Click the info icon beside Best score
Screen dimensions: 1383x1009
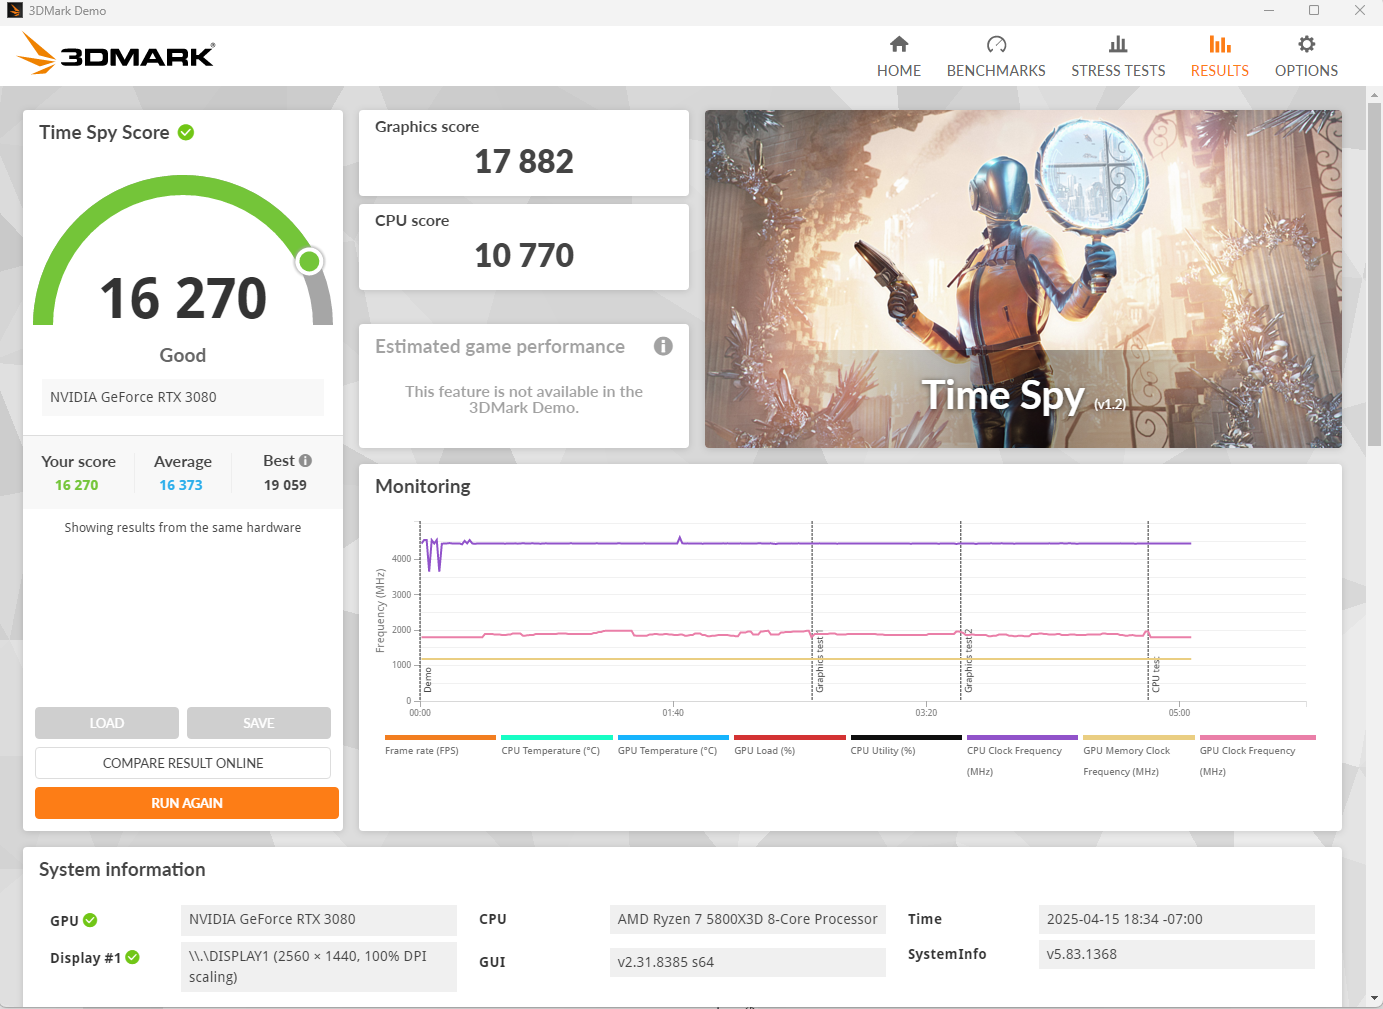pyautogui.click(x=305, y=461)
